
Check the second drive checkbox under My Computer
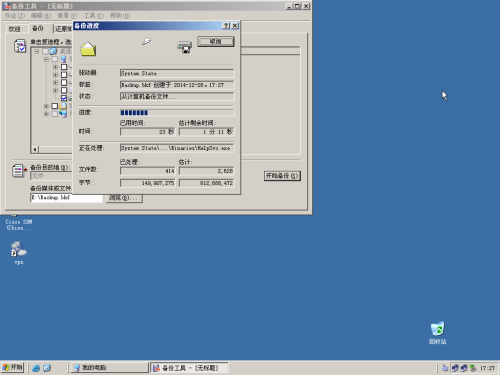click(64, 75)
